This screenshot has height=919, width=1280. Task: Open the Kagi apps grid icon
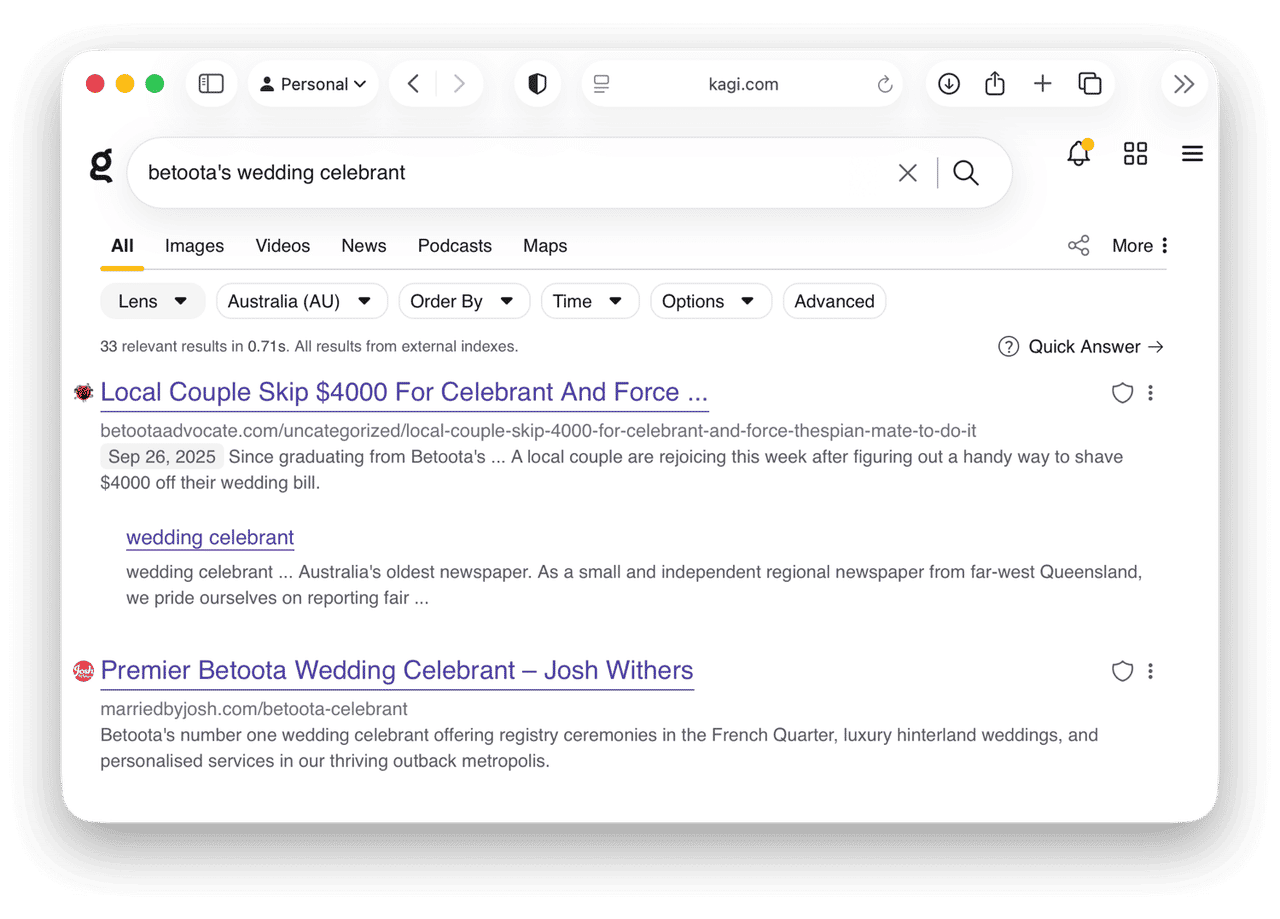(x=1135, y=154)
